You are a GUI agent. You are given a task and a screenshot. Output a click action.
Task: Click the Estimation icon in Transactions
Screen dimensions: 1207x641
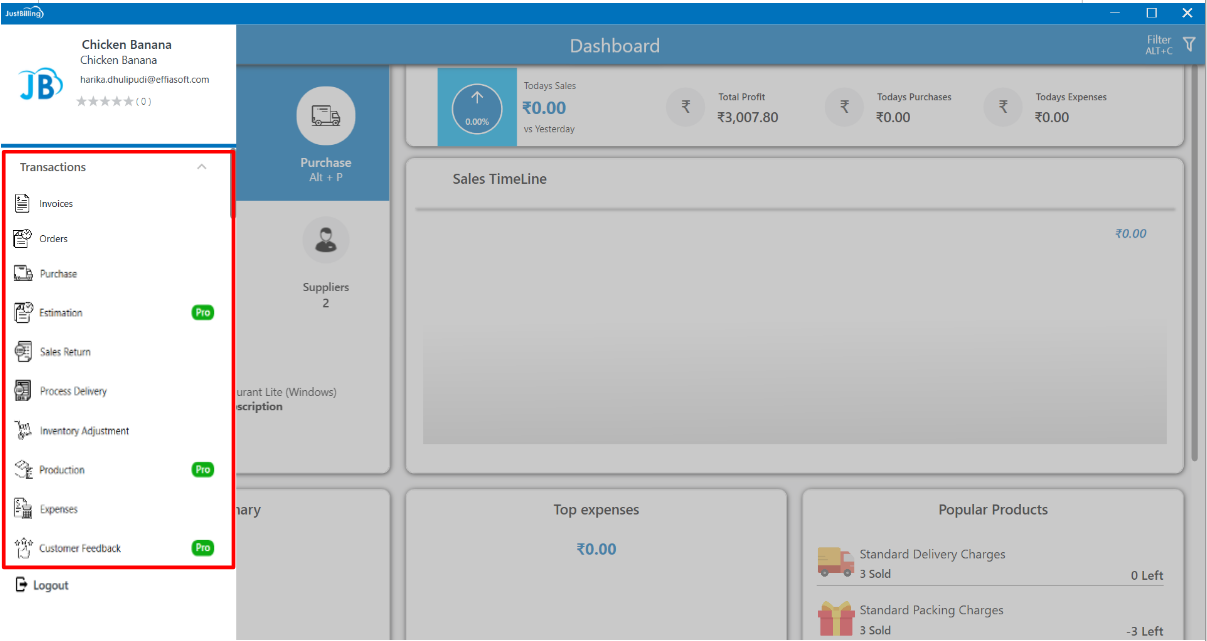(x=23, y=313)
